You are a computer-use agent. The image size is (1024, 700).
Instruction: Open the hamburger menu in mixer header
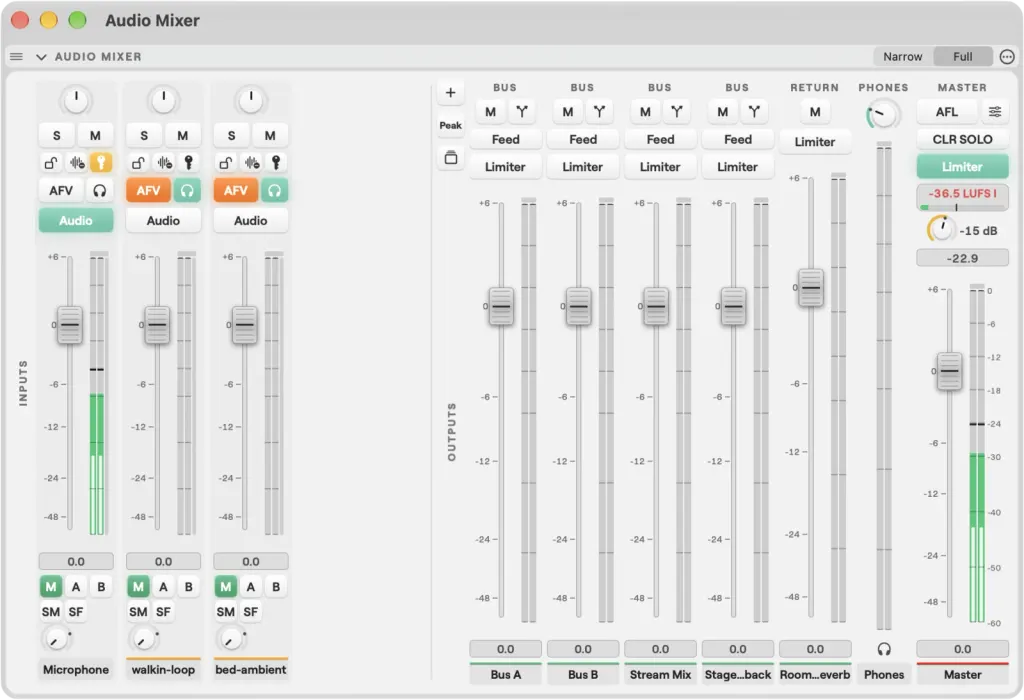point(16,57)
